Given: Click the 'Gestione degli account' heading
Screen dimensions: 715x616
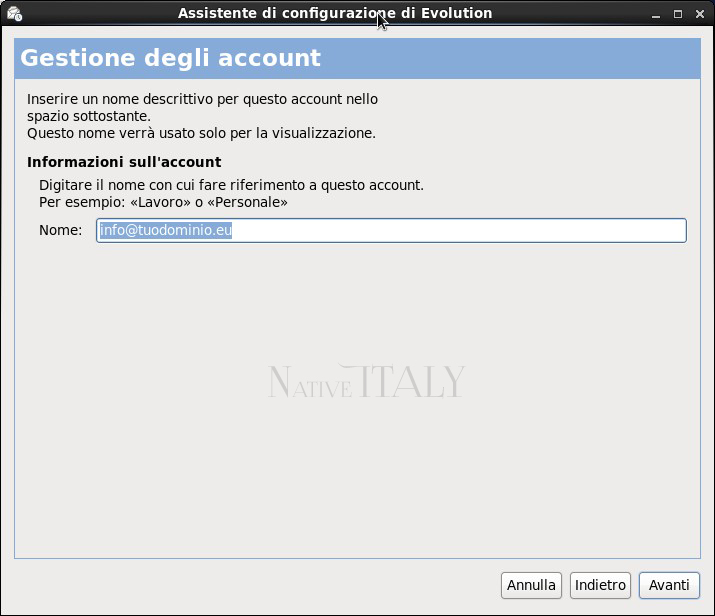Looking at the screenshot, I should point(171,58).
